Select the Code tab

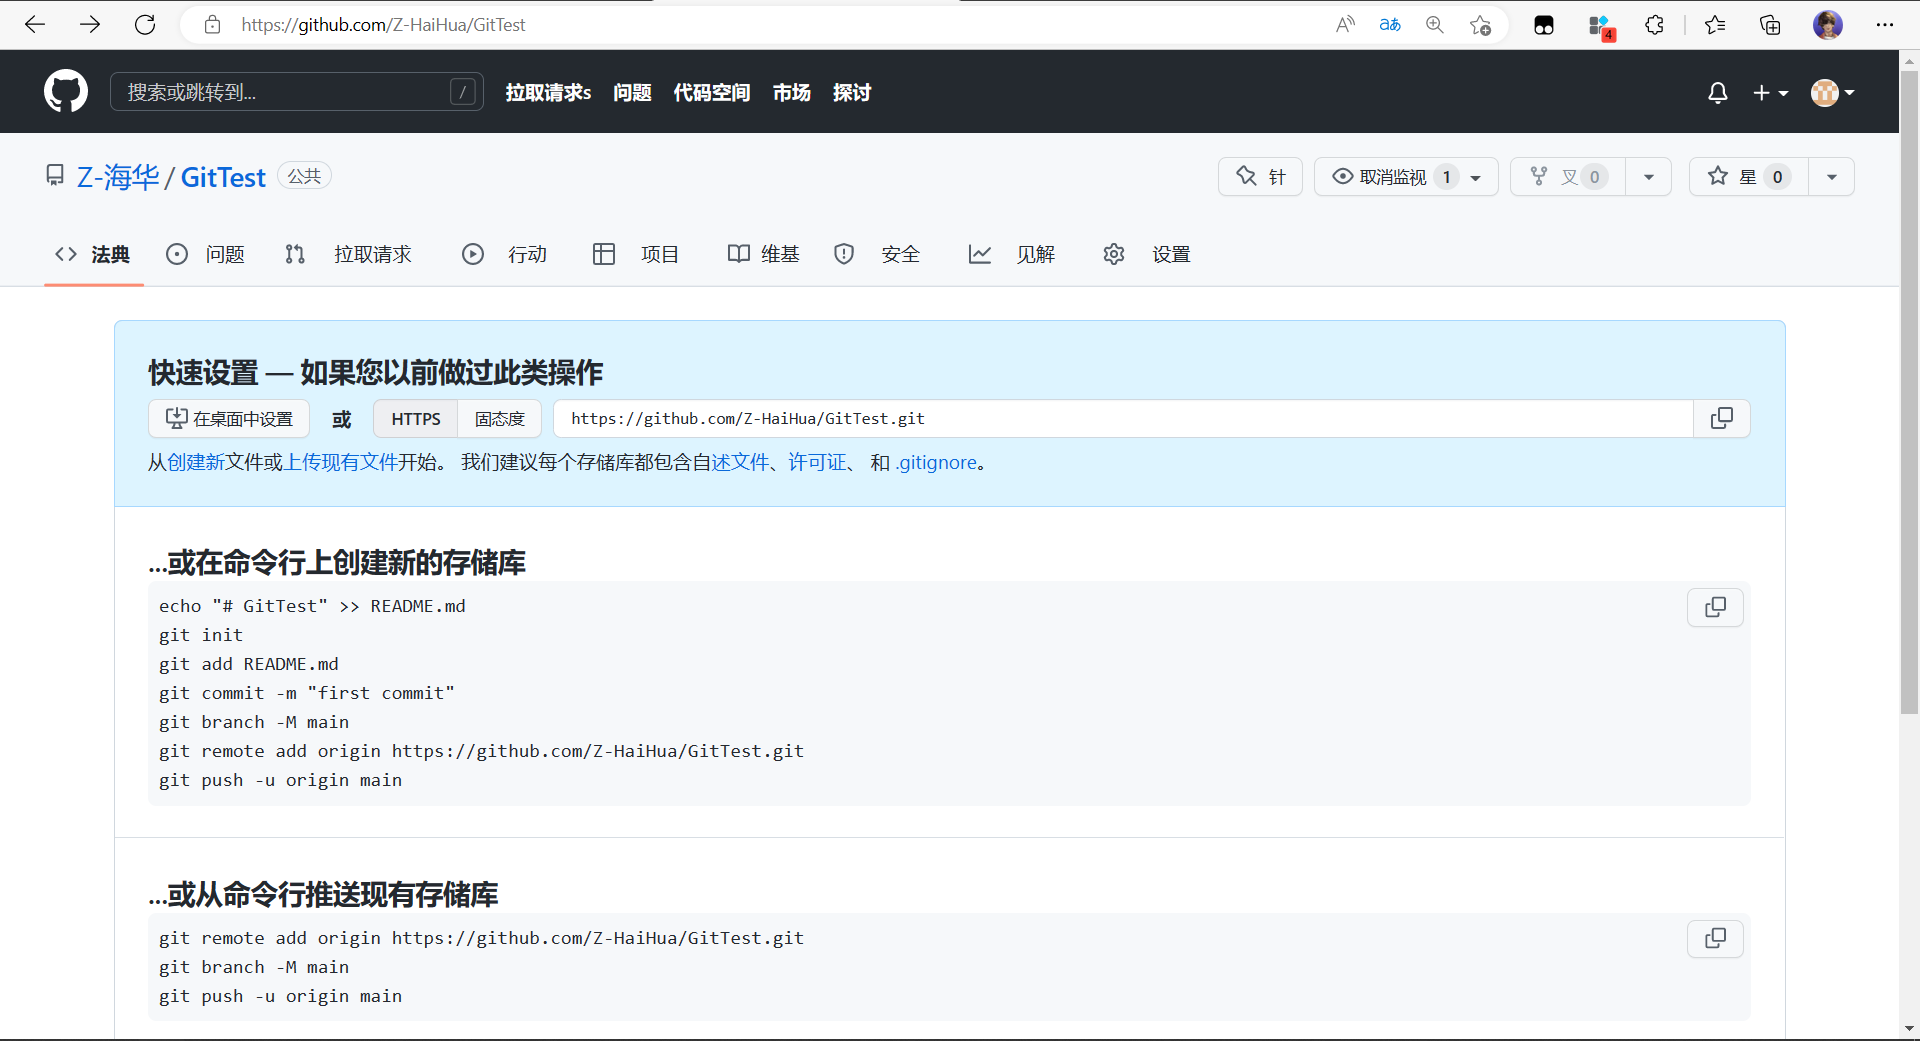tap(93, 255)
